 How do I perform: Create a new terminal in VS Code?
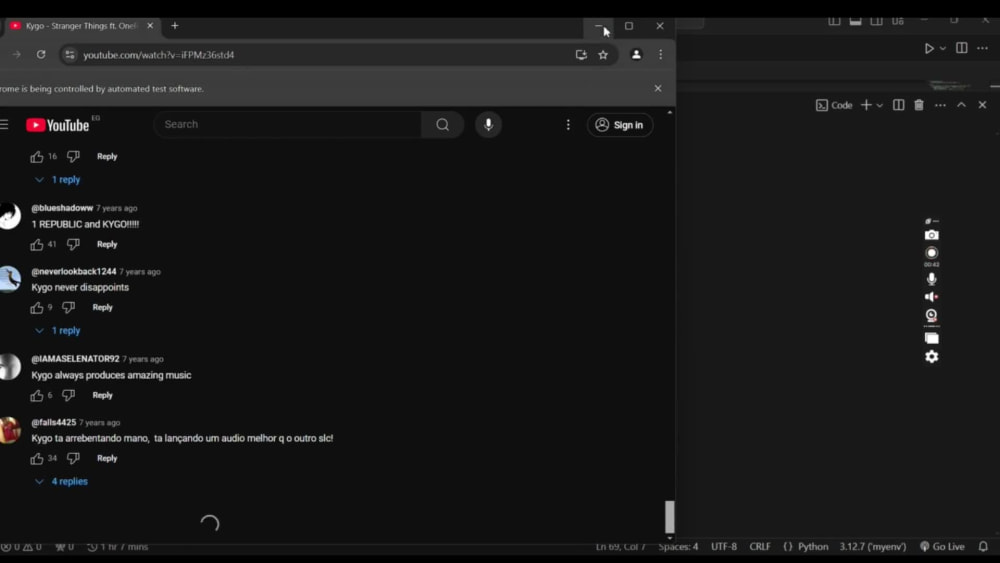tap(866, 105)
